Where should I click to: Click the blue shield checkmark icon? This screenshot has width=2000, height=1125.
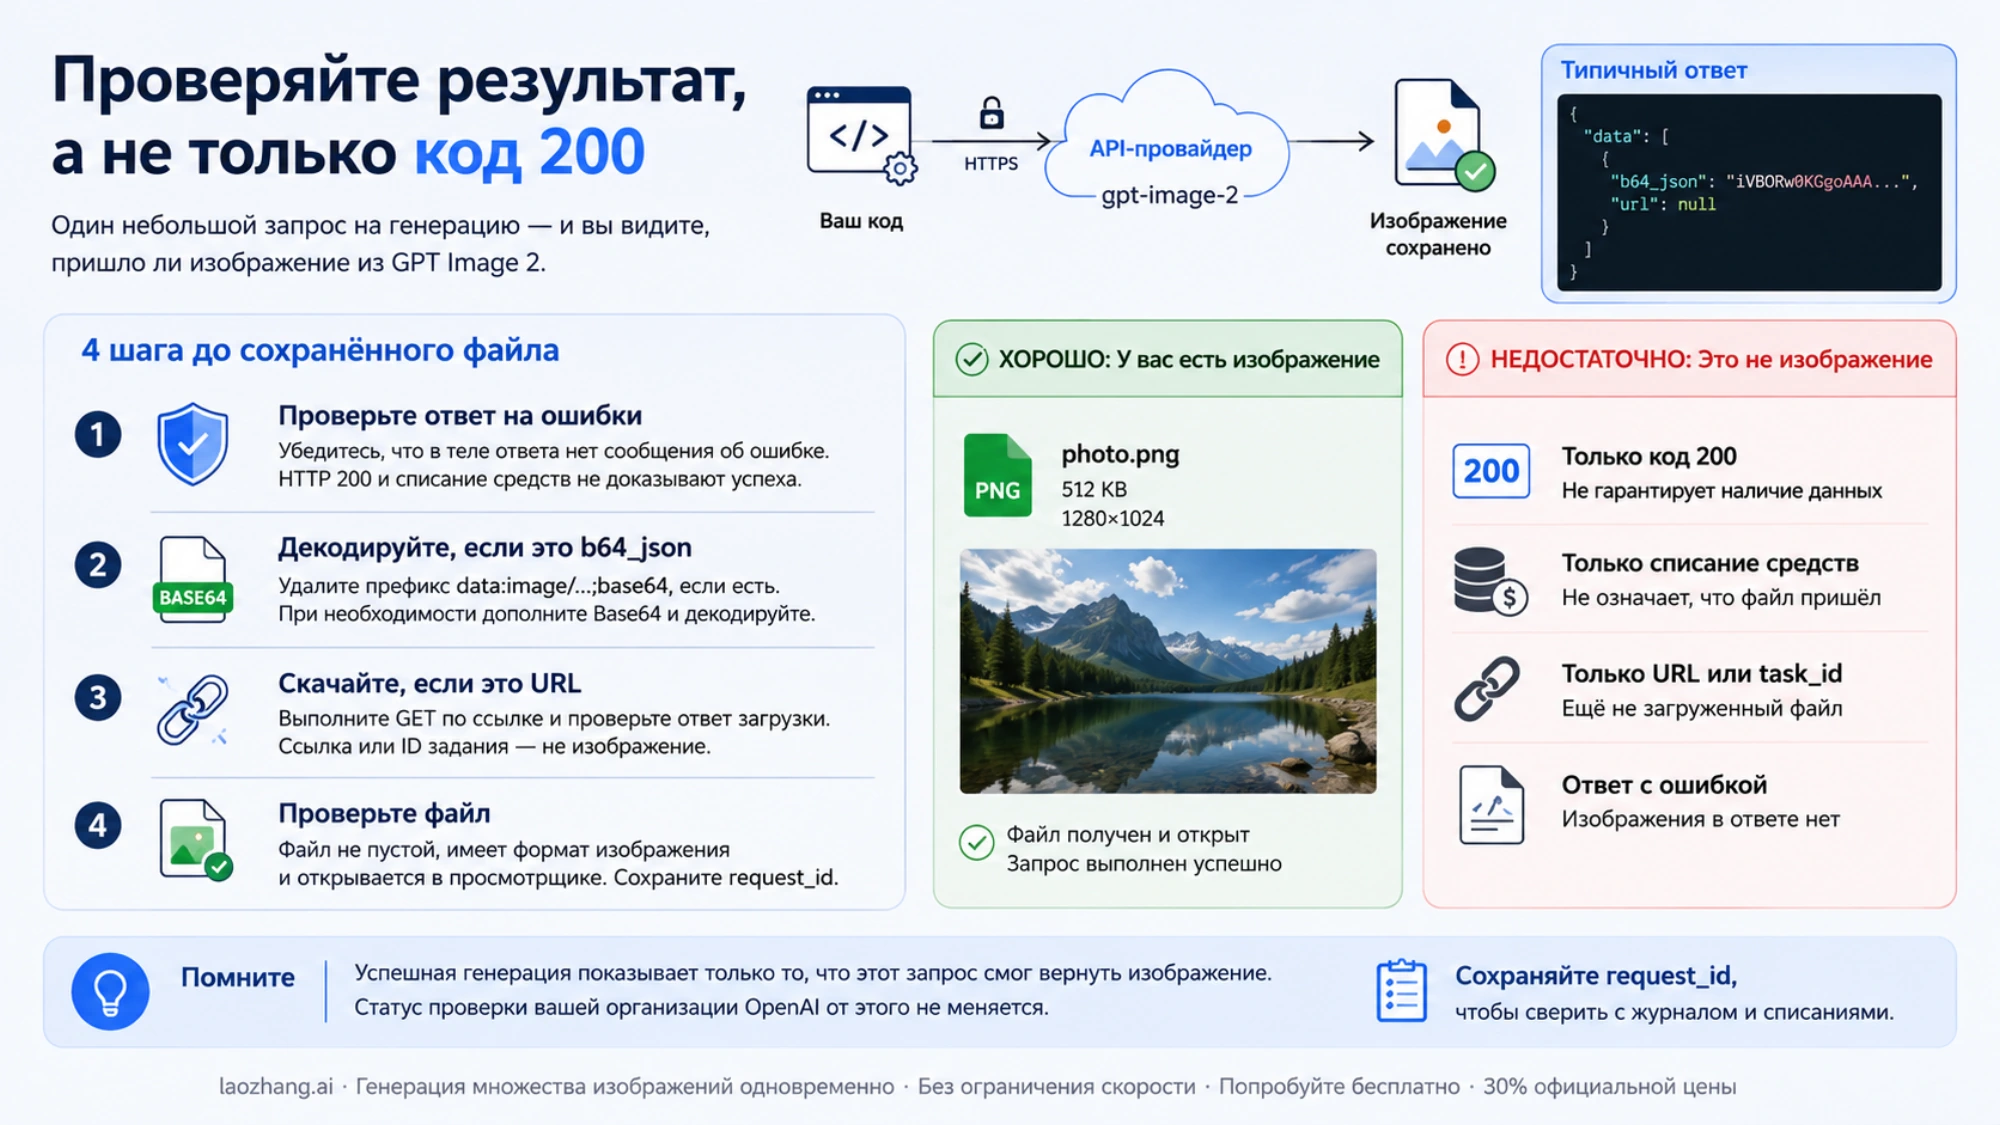[x=192, y=444]
